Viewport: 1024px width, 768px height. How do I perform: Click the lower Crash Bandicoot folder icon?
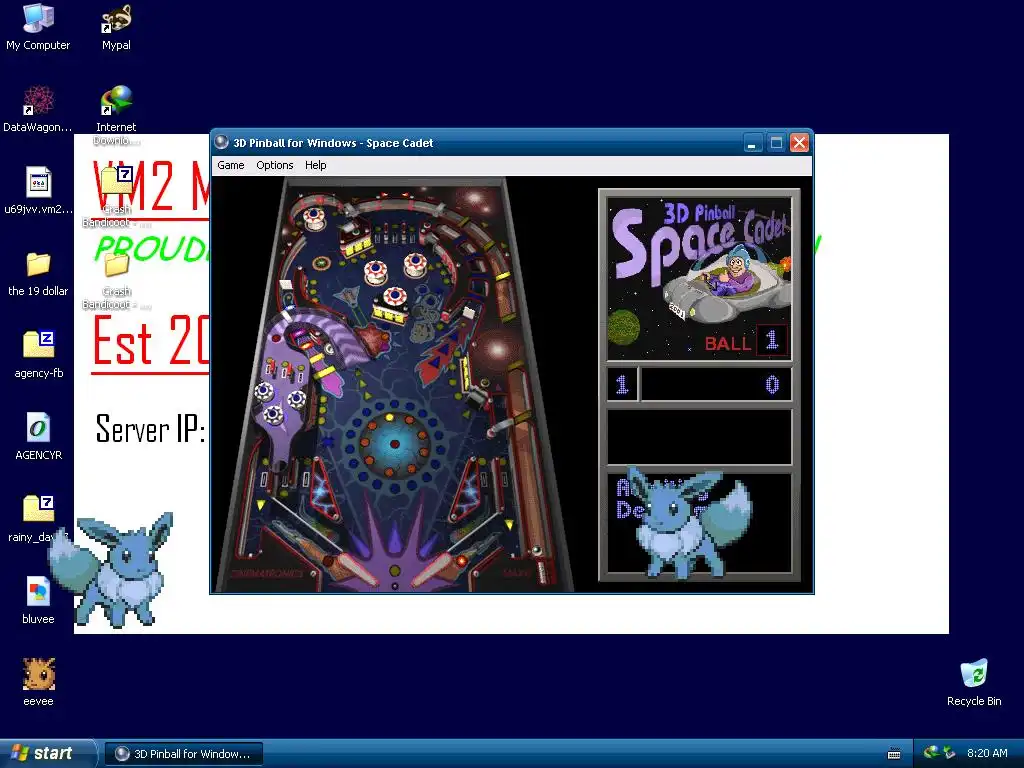tap(116, 281)
